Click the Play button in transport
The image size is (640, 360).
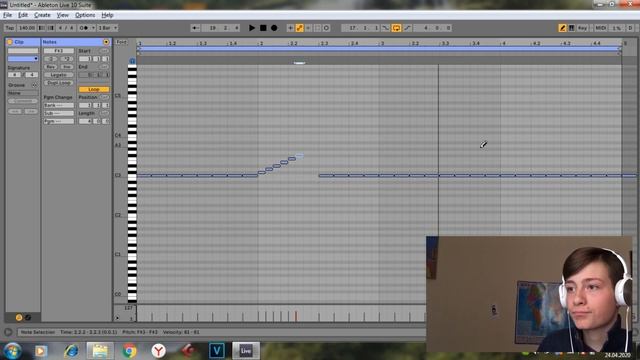tap(252, 28)
